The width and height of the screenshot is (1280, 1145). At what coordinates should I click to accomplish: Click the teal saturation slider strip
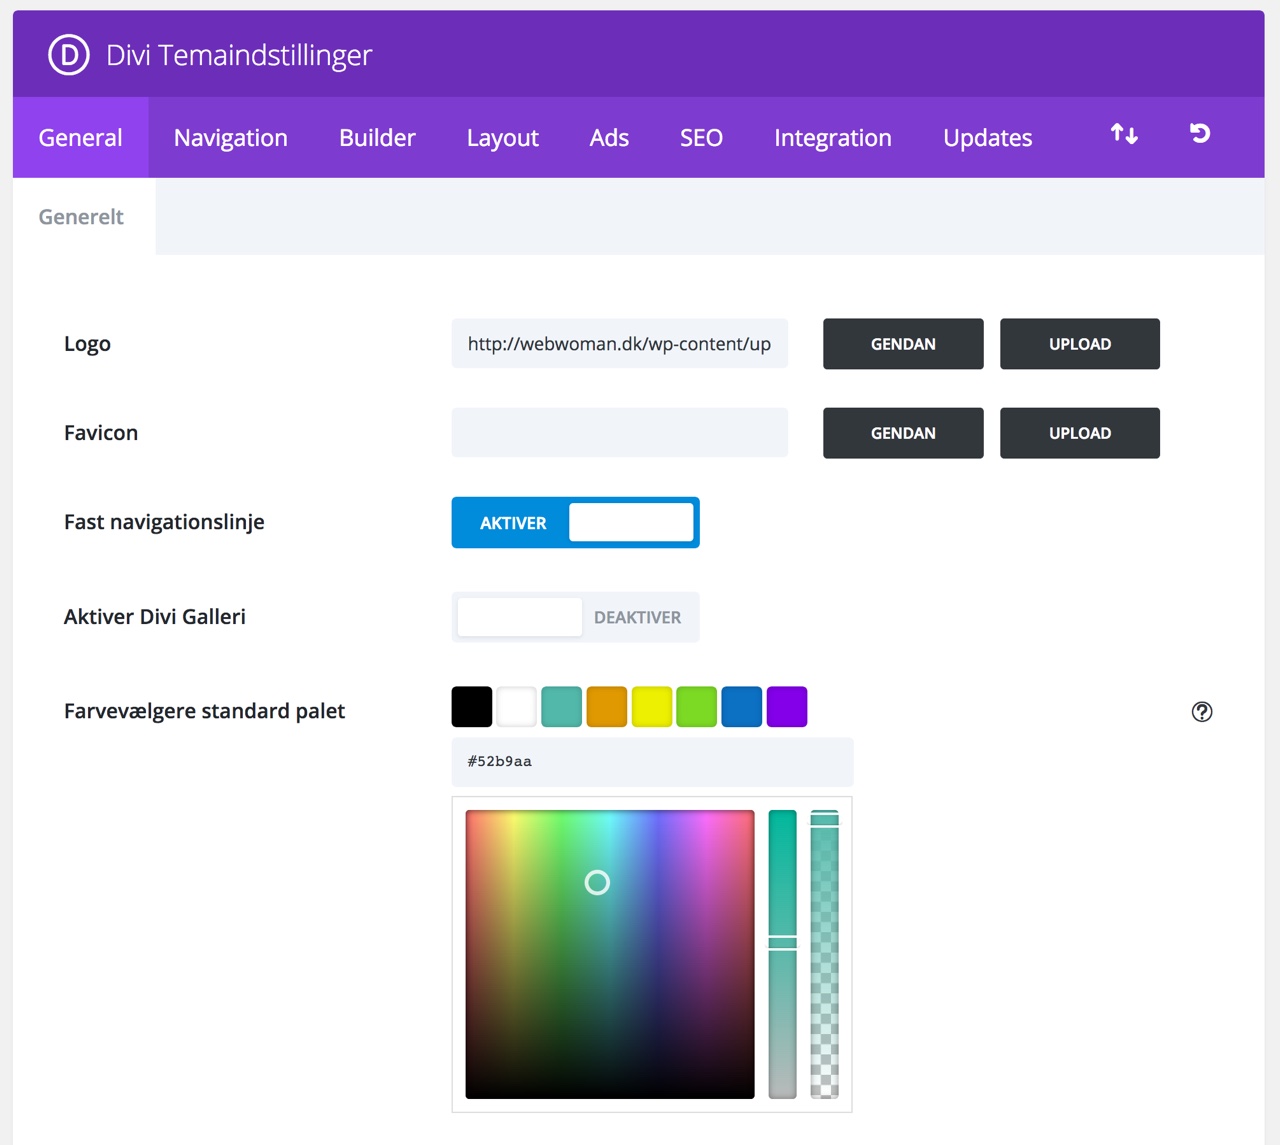(783, 954)
